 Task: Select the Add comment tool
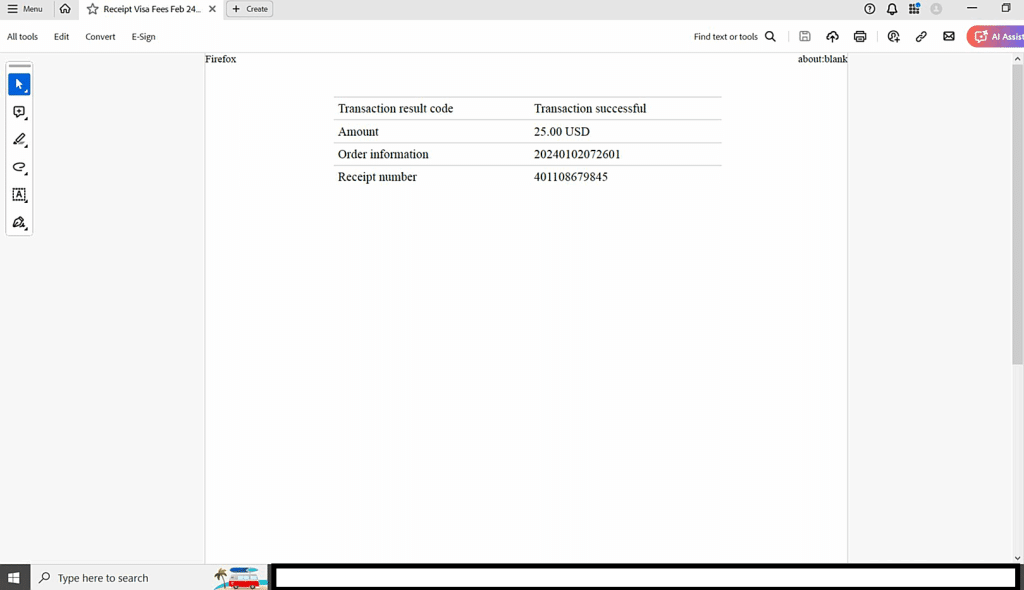[x=19, y=113]
